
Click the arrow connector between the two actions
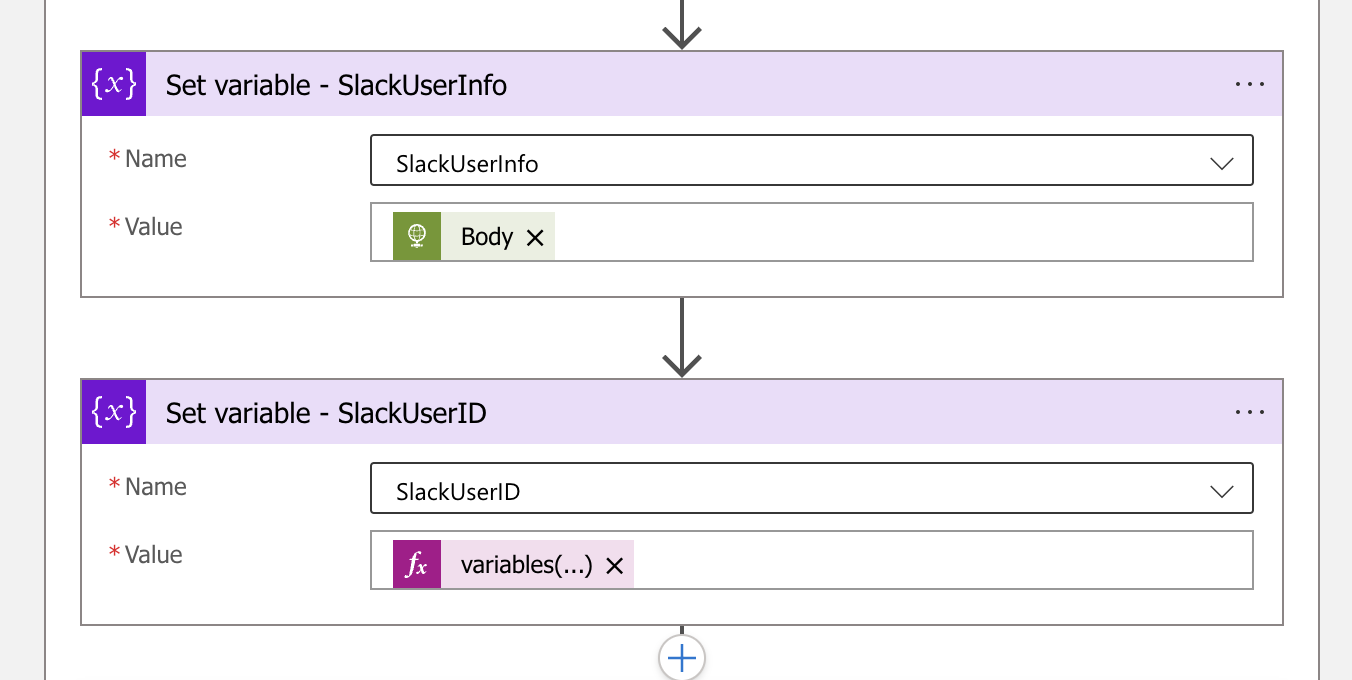tap(682, 338)
